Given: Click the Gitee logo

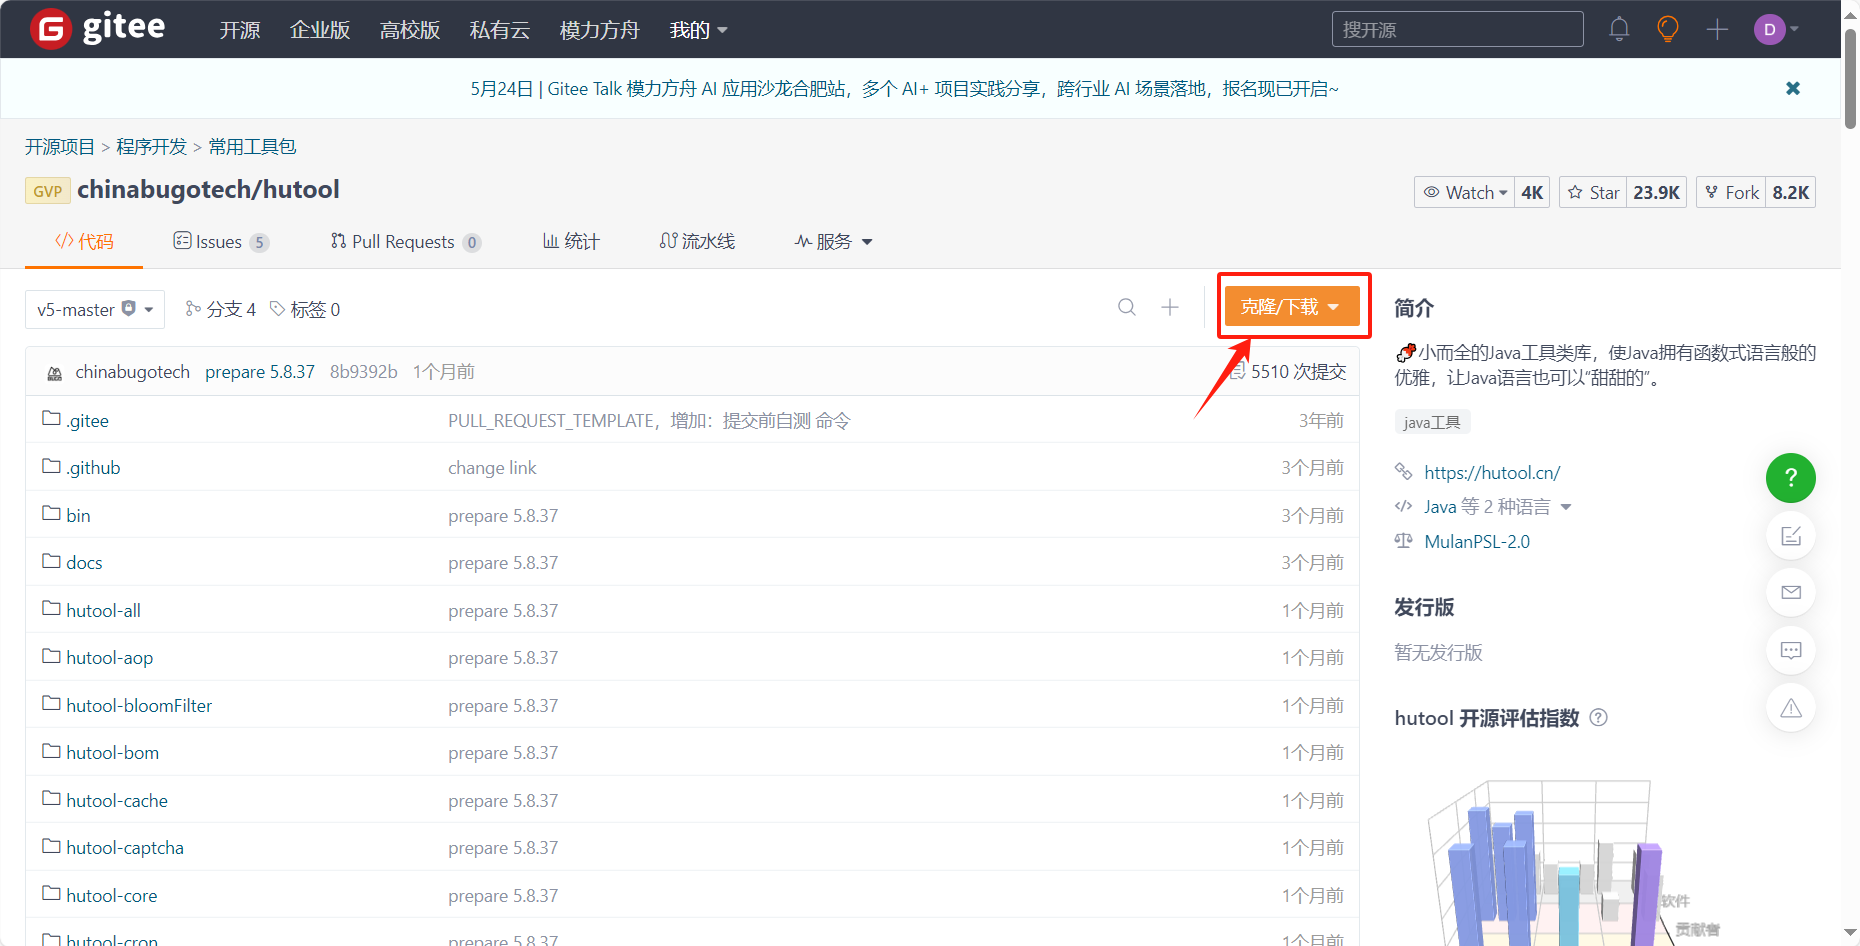Looking at the screenshot, I should [98, 28].
